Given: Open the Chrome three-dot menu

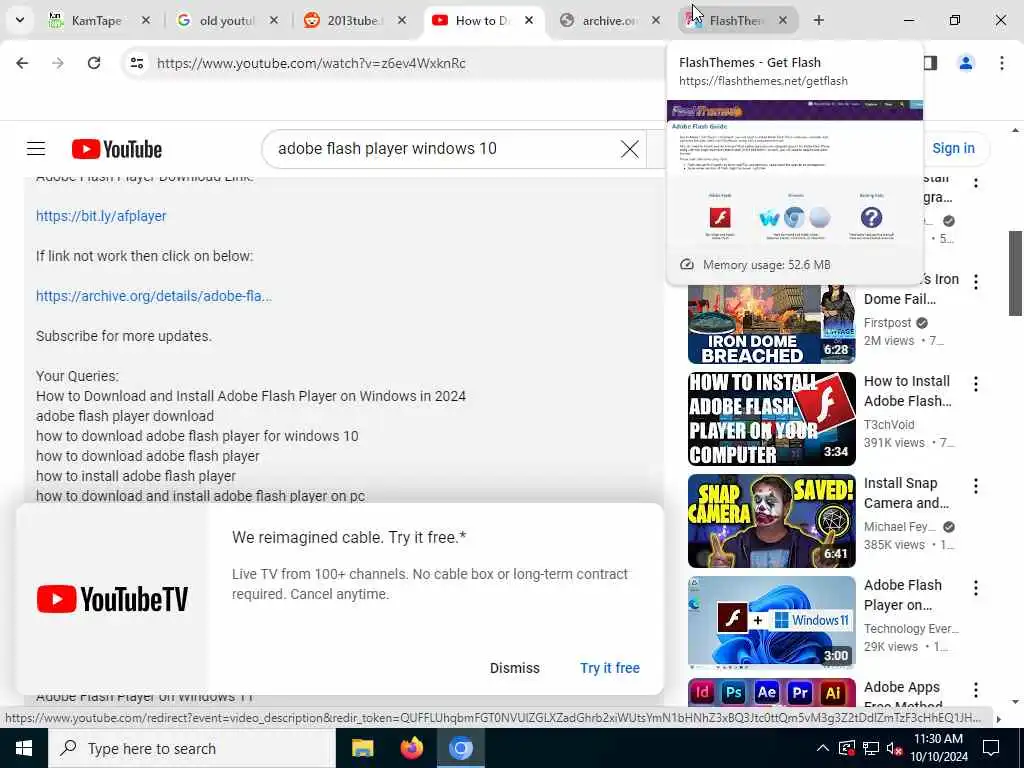Looking at the screenshot, I should click(x=1002, y=63).
